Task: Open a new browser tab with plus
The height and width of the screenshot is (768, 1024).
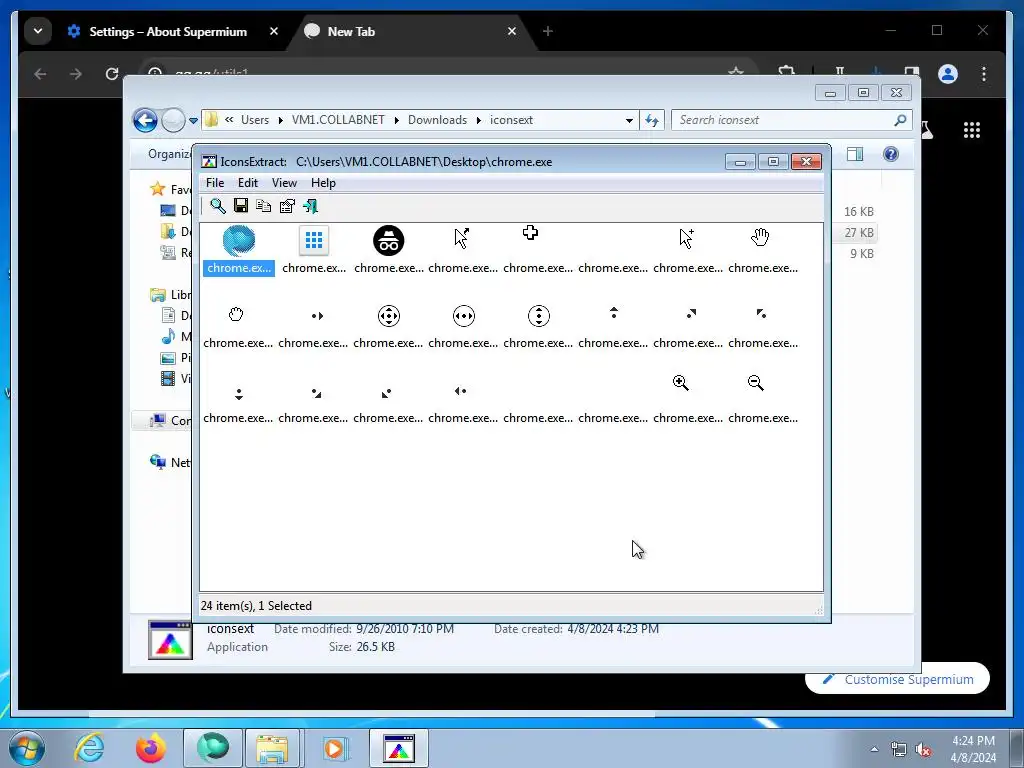Action: tap(547, 31)
